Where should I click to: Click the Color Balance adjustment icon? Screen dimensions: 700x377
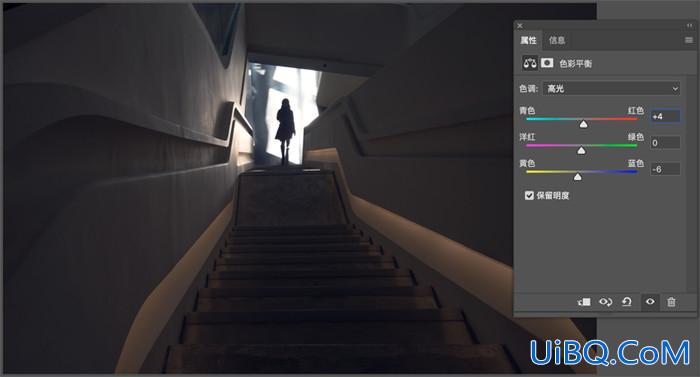[530, 63]
